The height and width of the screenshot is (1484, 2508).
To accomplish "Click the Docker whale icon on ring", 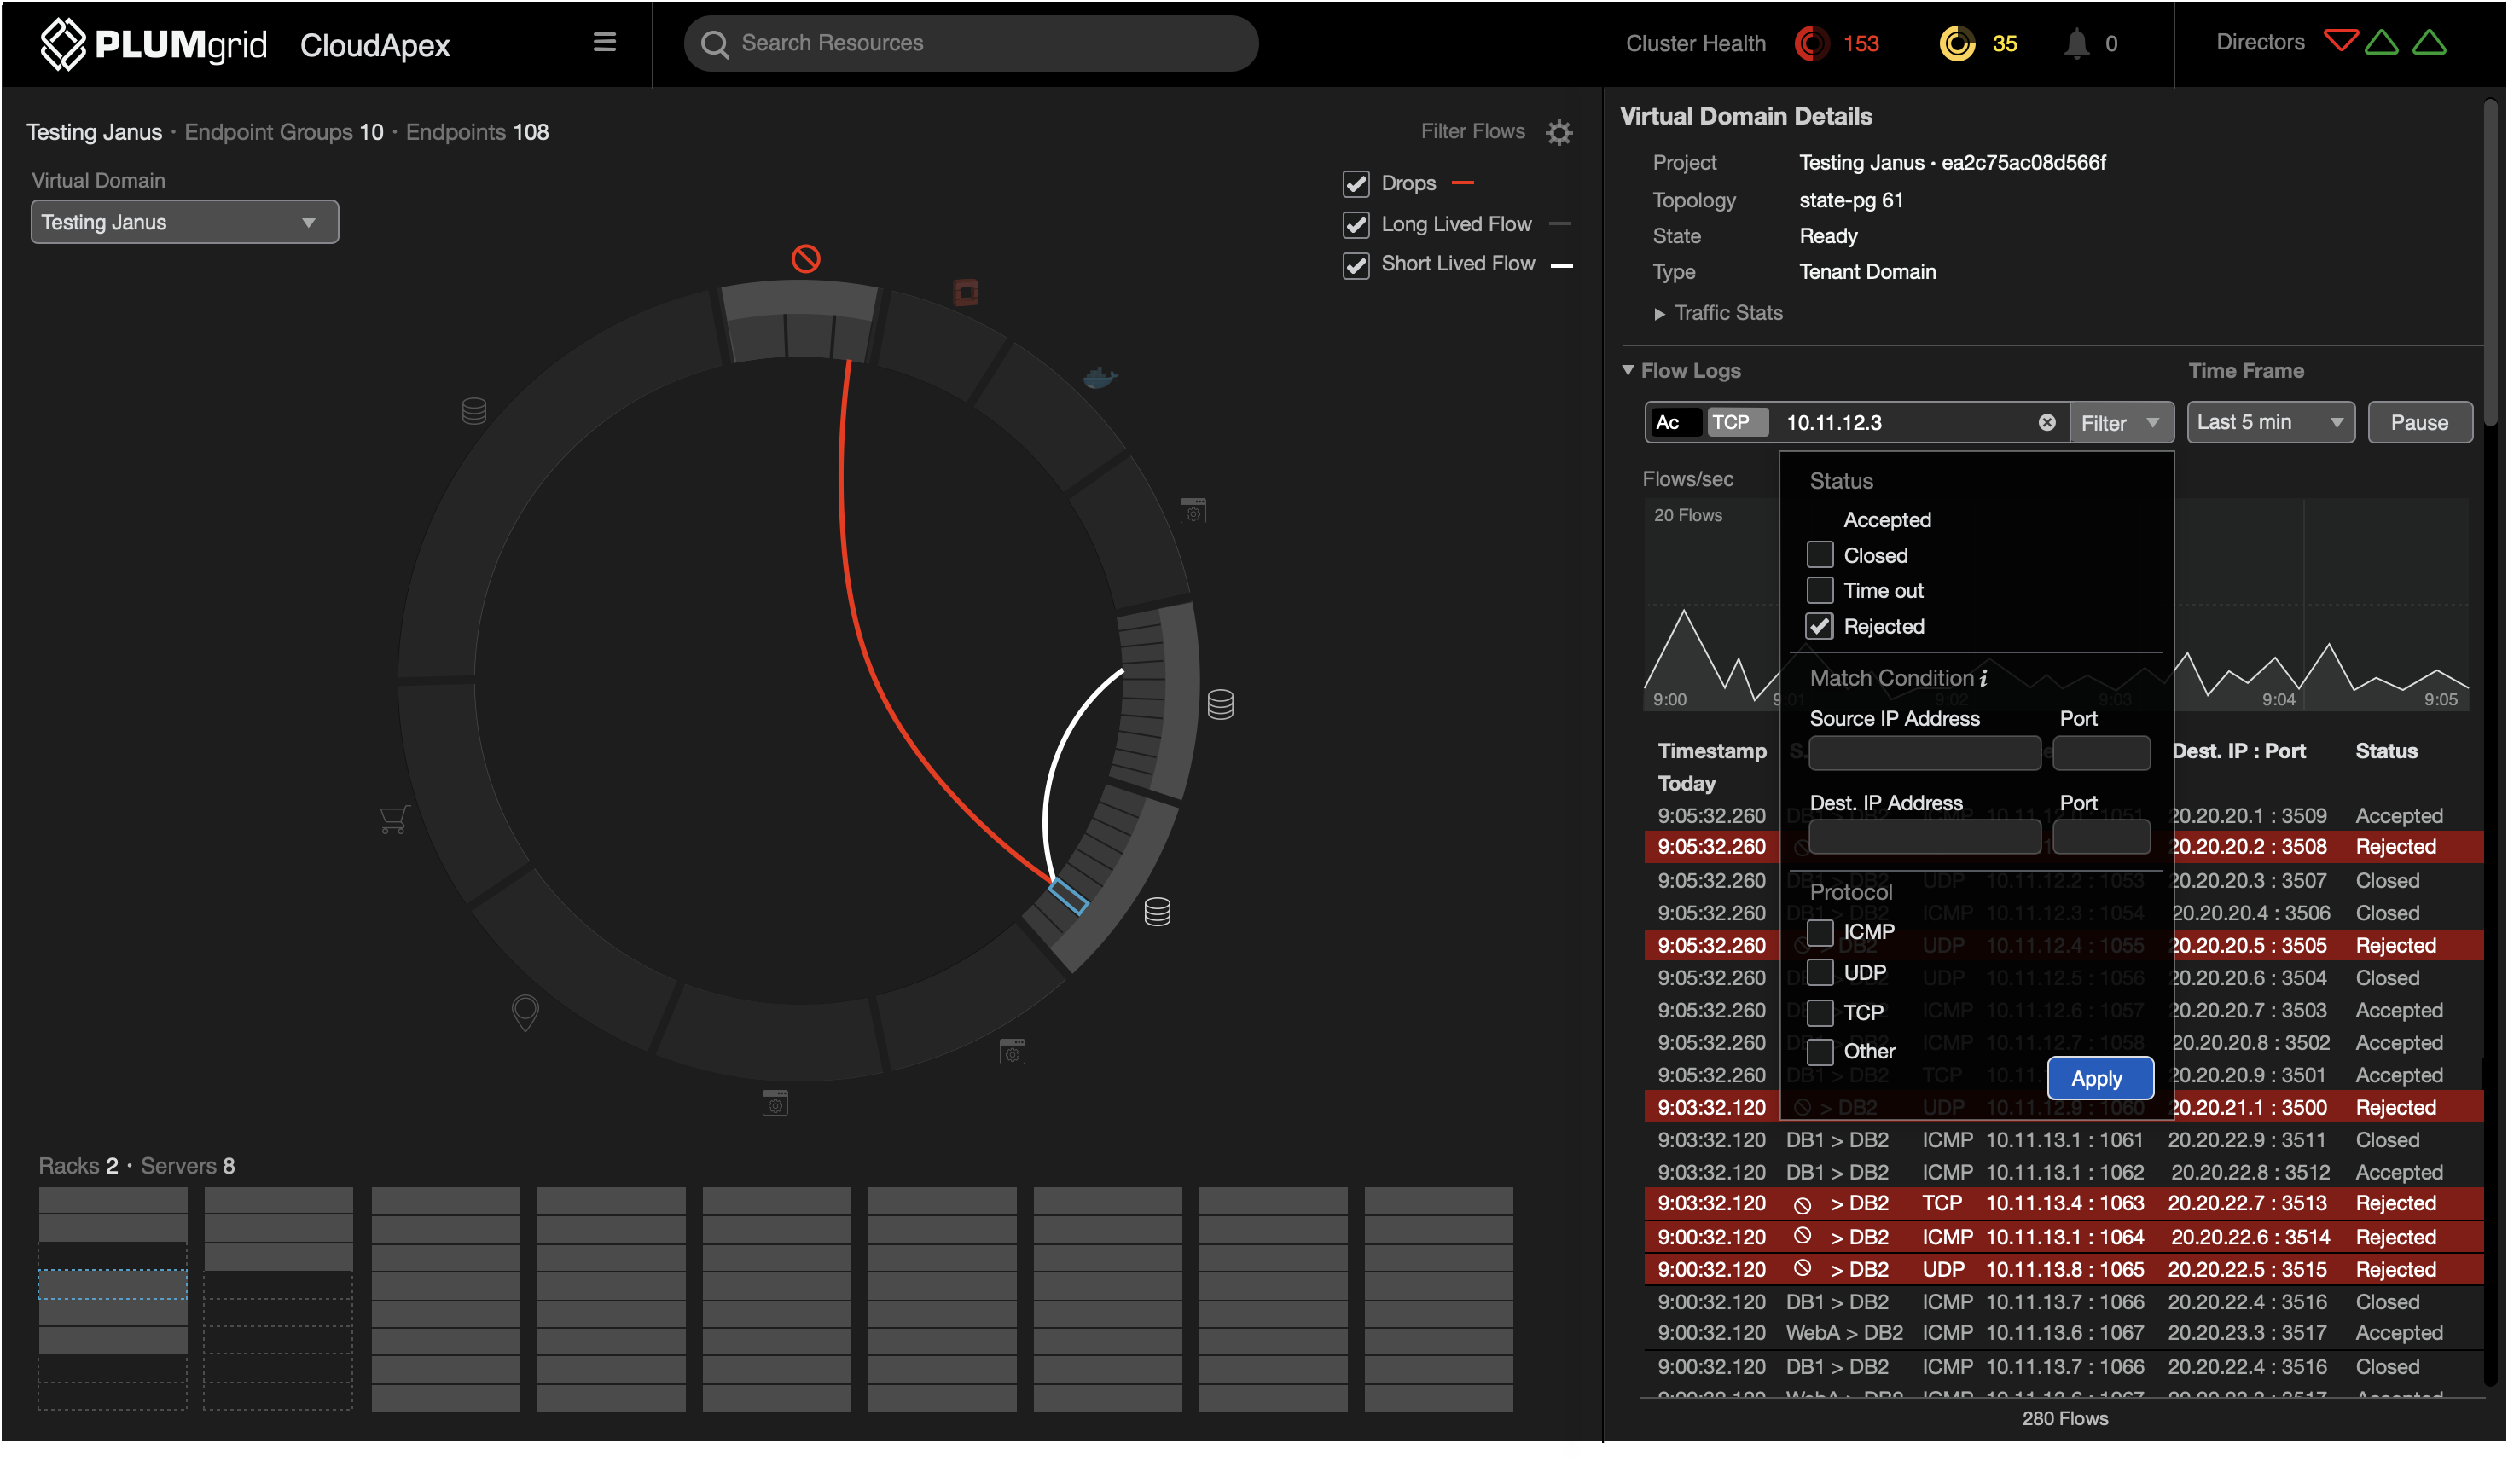I will pos(1099,377).
